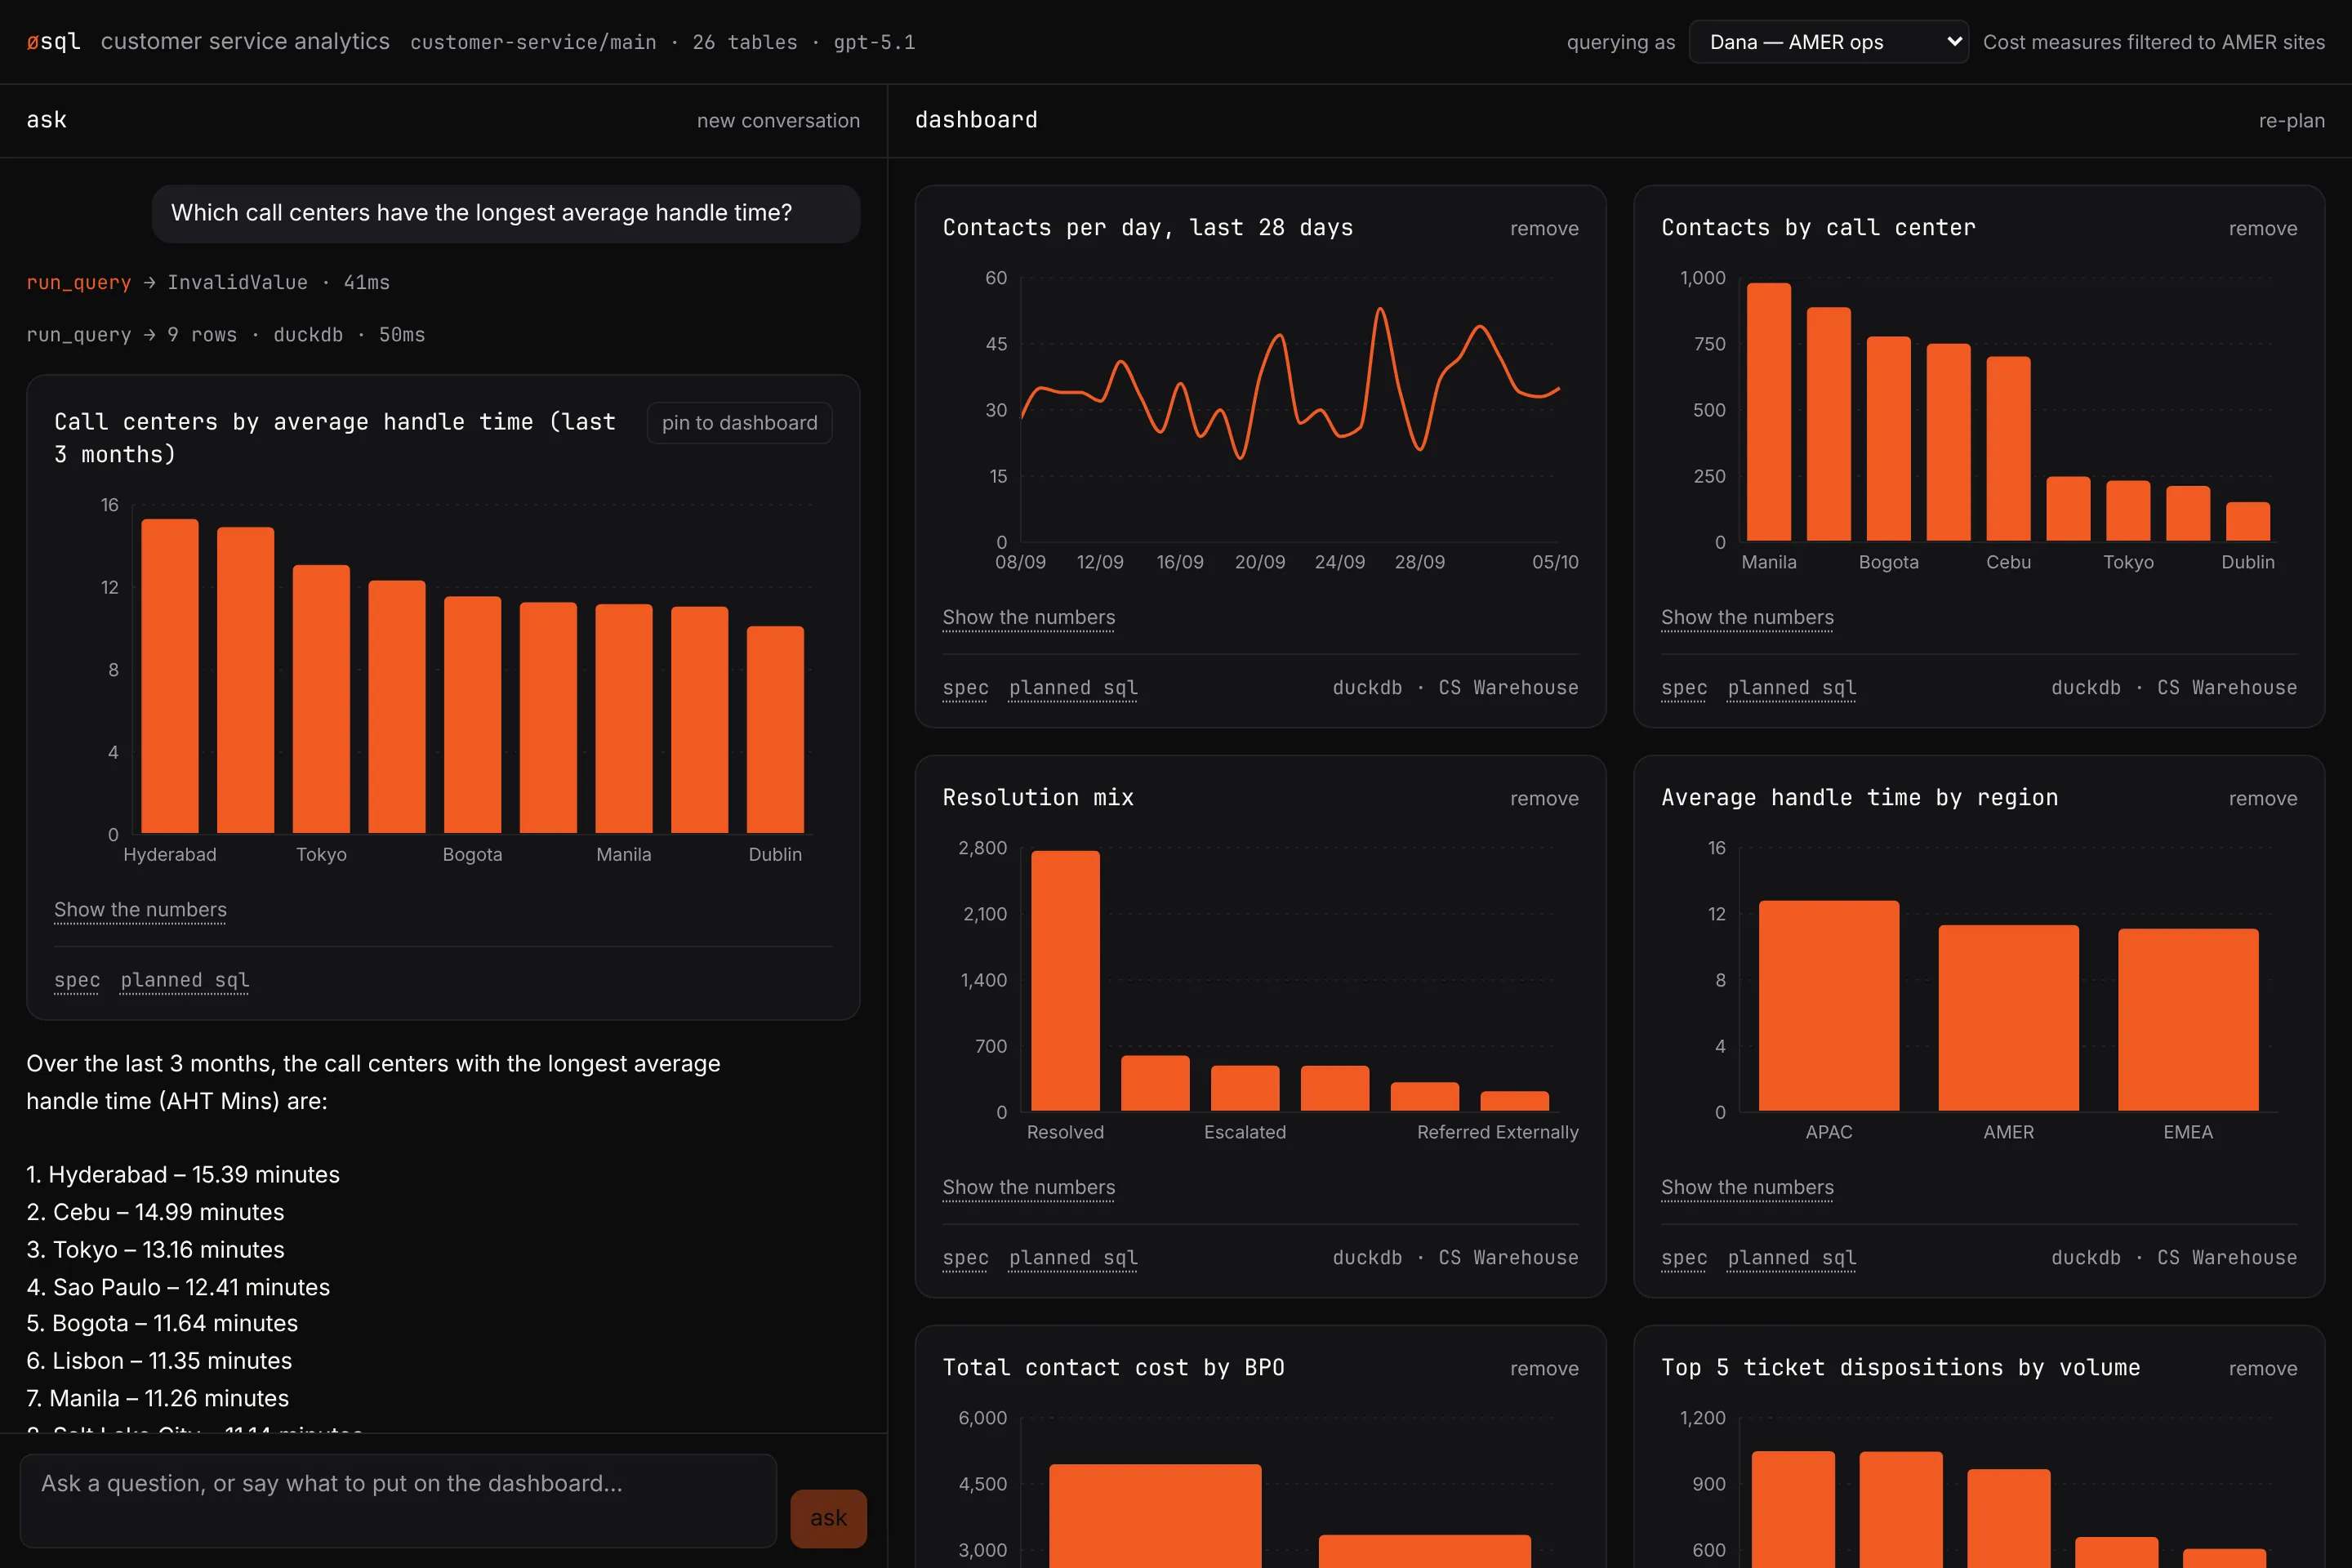Remove the Resolution mix card
The height and width of the screenshot is (1568, 2352).
pos(1544,799)
